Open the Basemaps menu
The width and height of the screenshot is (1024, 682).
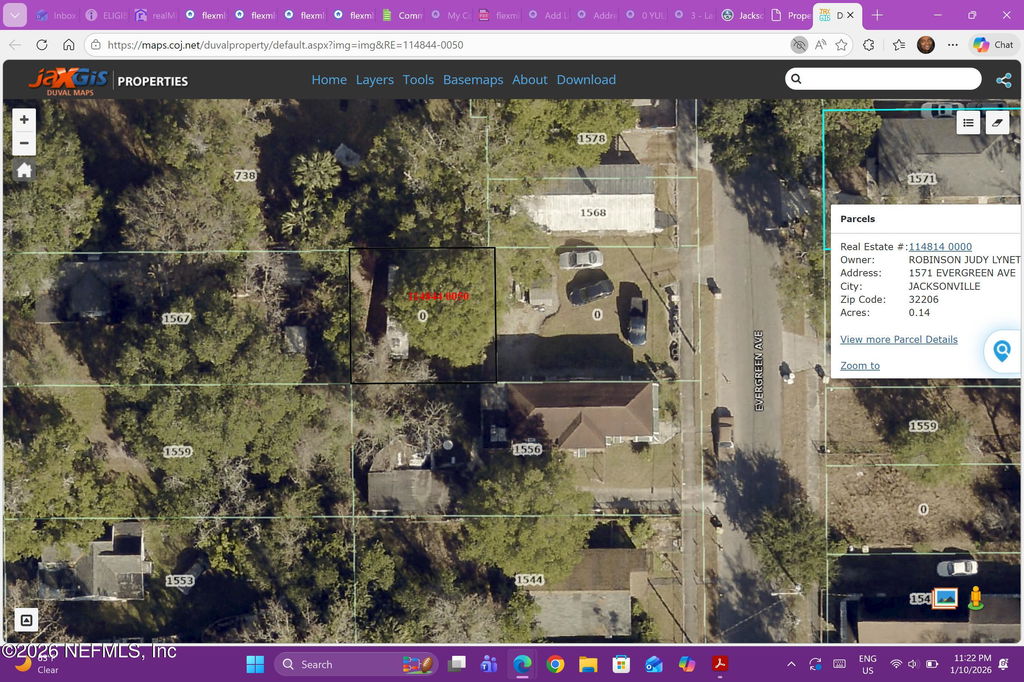473,80
